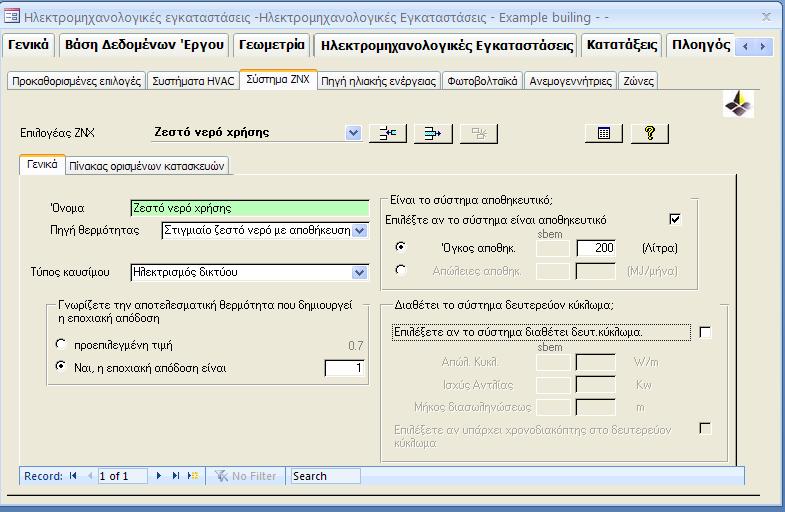Click the export arrows toolbar icon beside the ΖΝΧ selector
Image resolution: width=785 pixels, height=512 pixels.
pos(433,133)
